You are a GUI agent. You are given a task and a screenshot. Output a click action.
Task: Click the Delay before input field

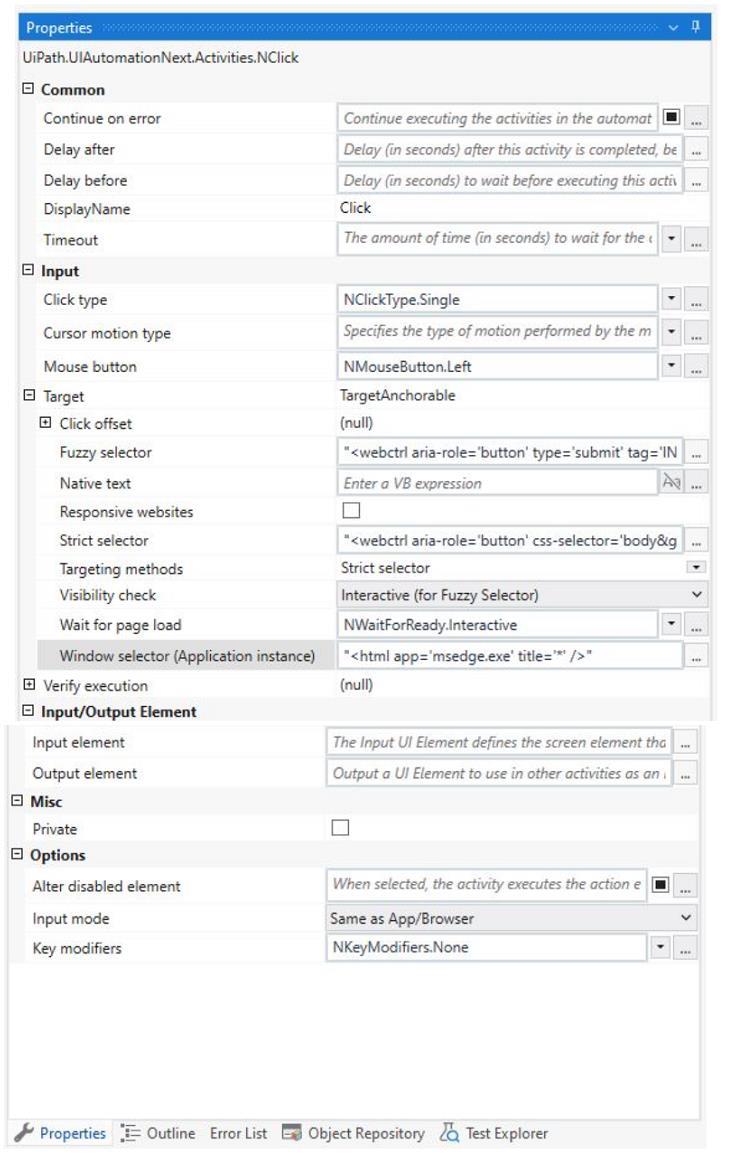pos(510,181)
